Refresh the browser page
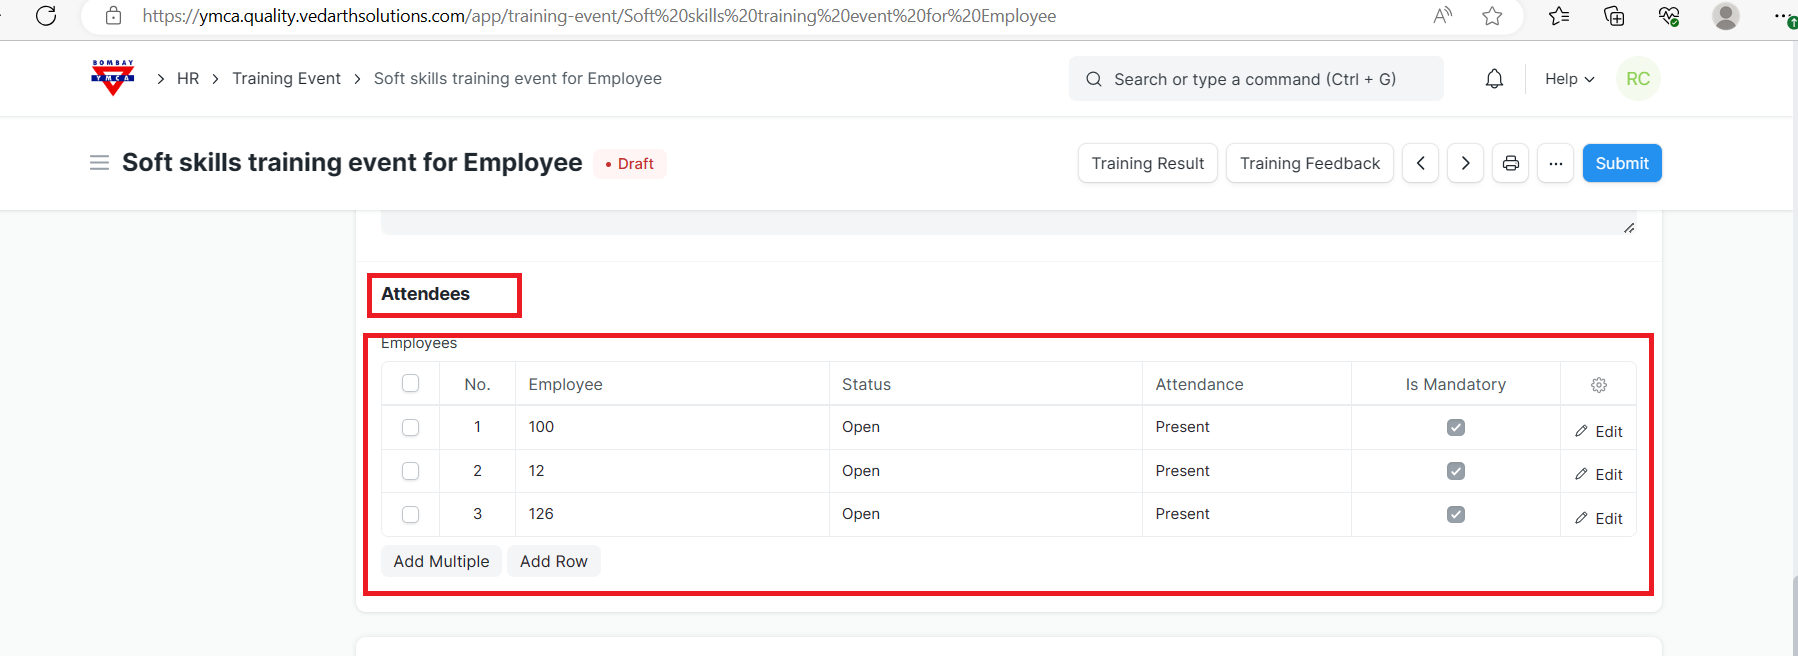The image size is (1798, 656). (46, 16)
